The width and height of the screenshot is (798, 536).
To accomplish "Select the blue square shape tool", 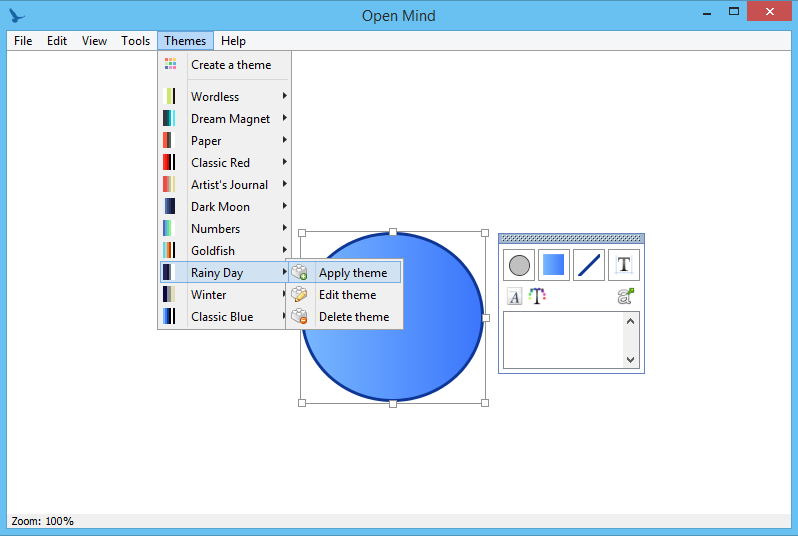I will point(553,265).
